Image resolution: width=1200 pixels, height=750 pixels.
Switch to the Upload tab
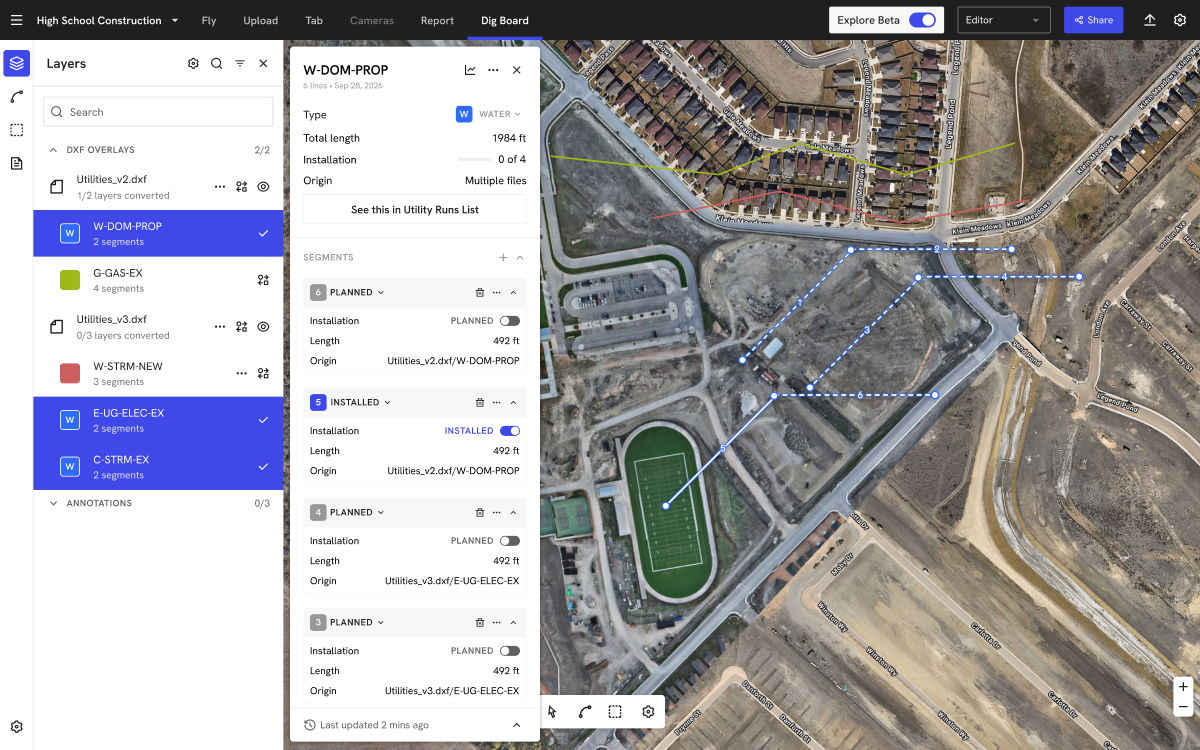pos(261,20)
